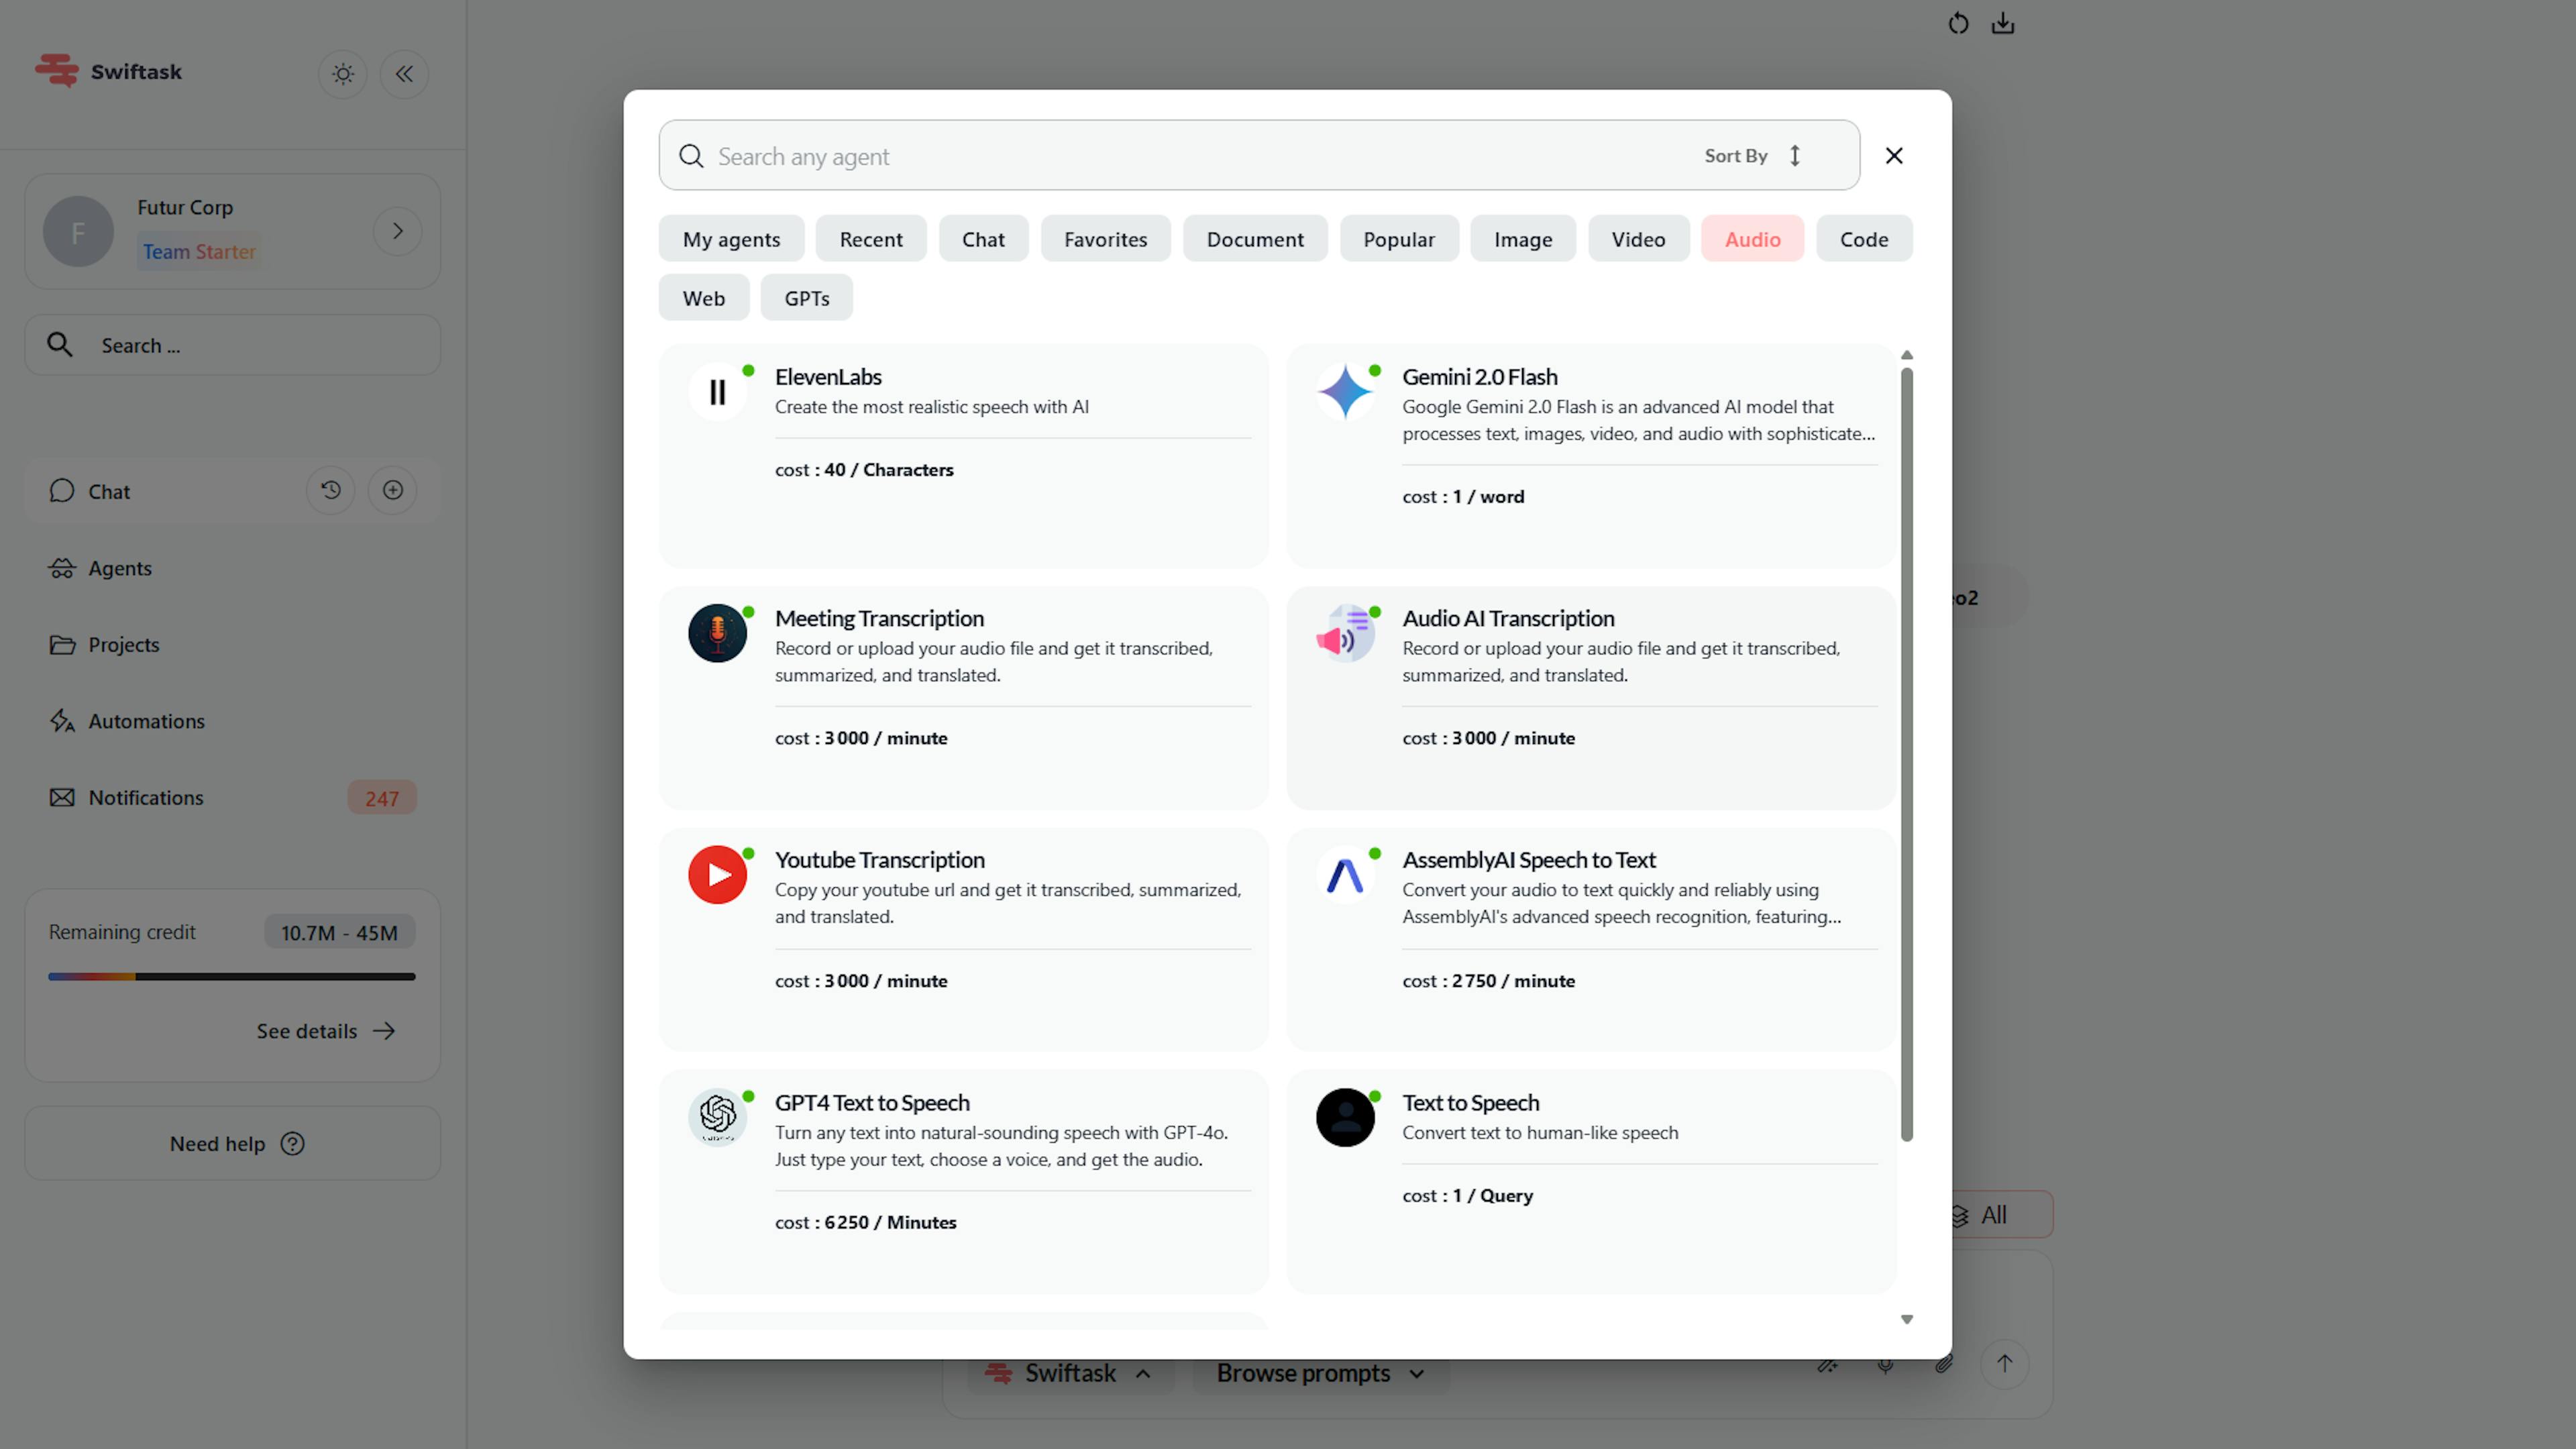
Task: Open the AssemblyAI Speech to Text title
Action: (1528, 860)
